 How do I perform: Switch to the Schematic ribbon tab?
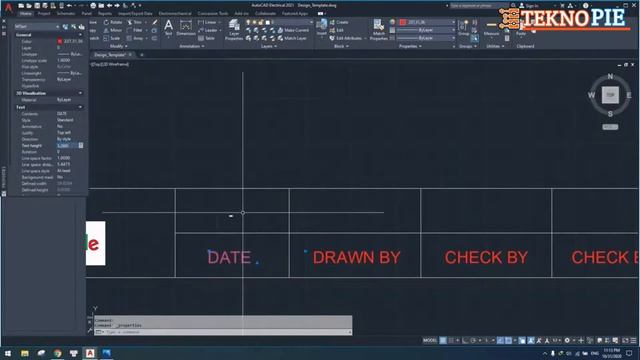tap(66, 13)
